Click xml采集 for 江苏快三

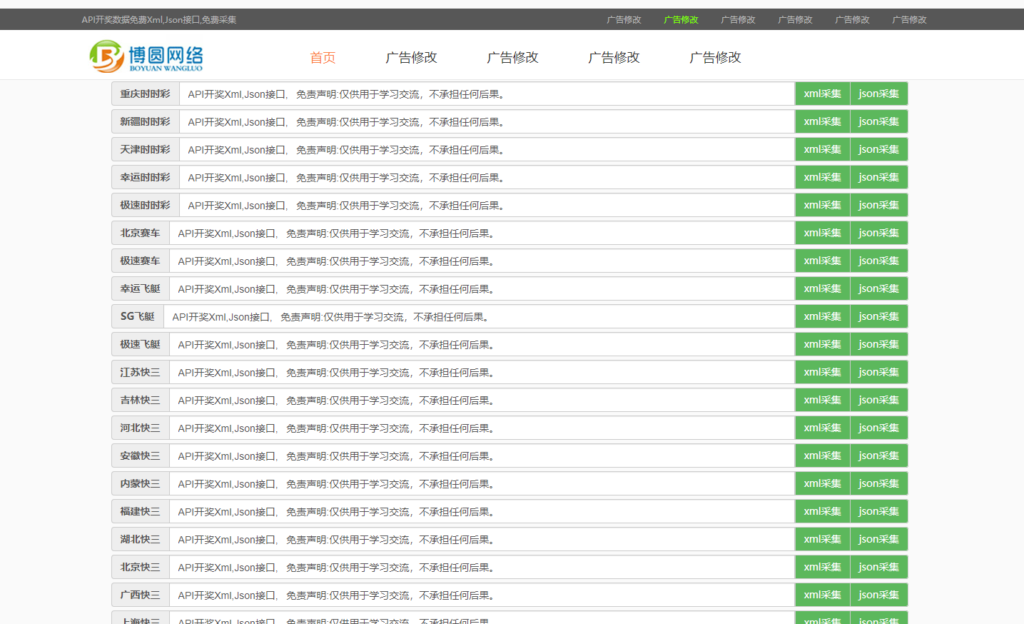click(822, 372)
